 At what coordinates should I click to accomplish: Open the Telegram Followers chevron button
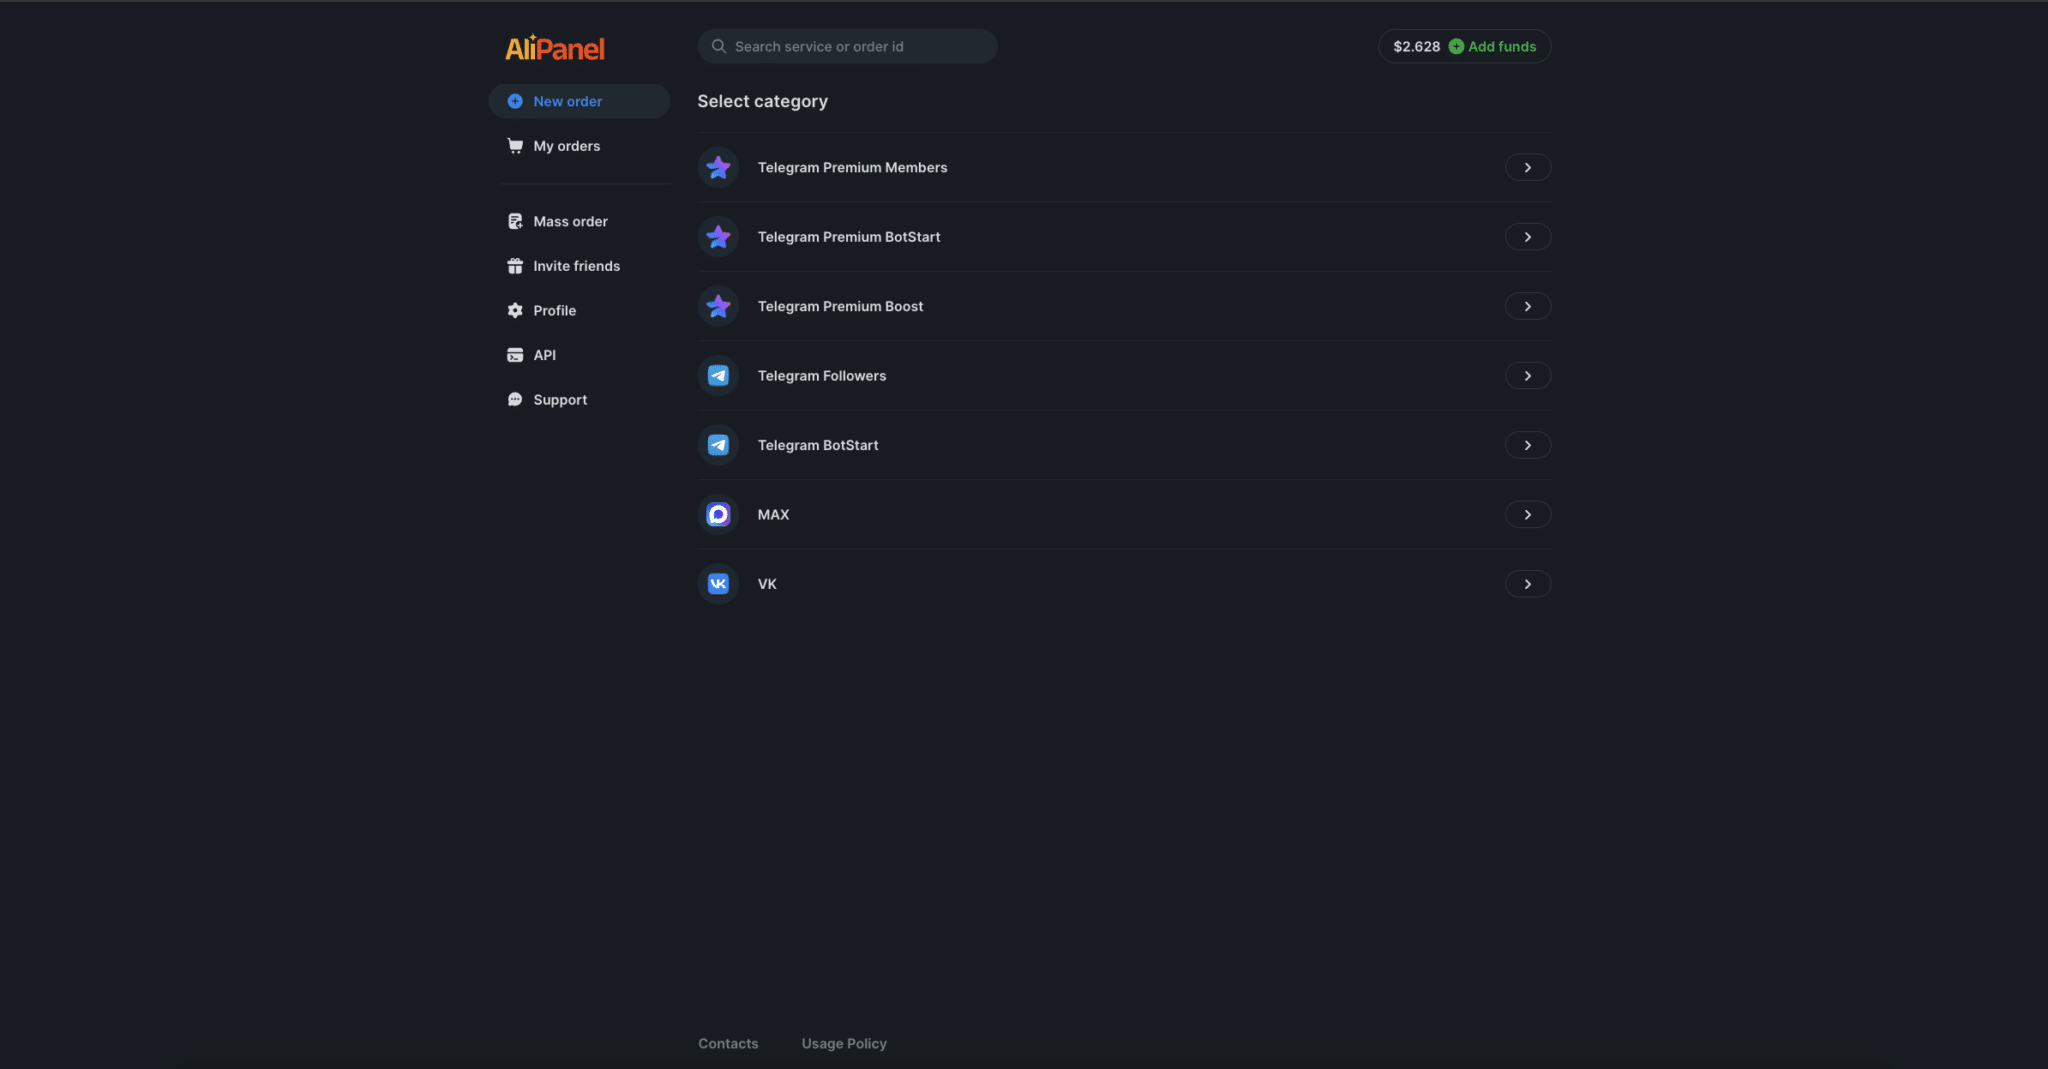tap(1527, 376)
